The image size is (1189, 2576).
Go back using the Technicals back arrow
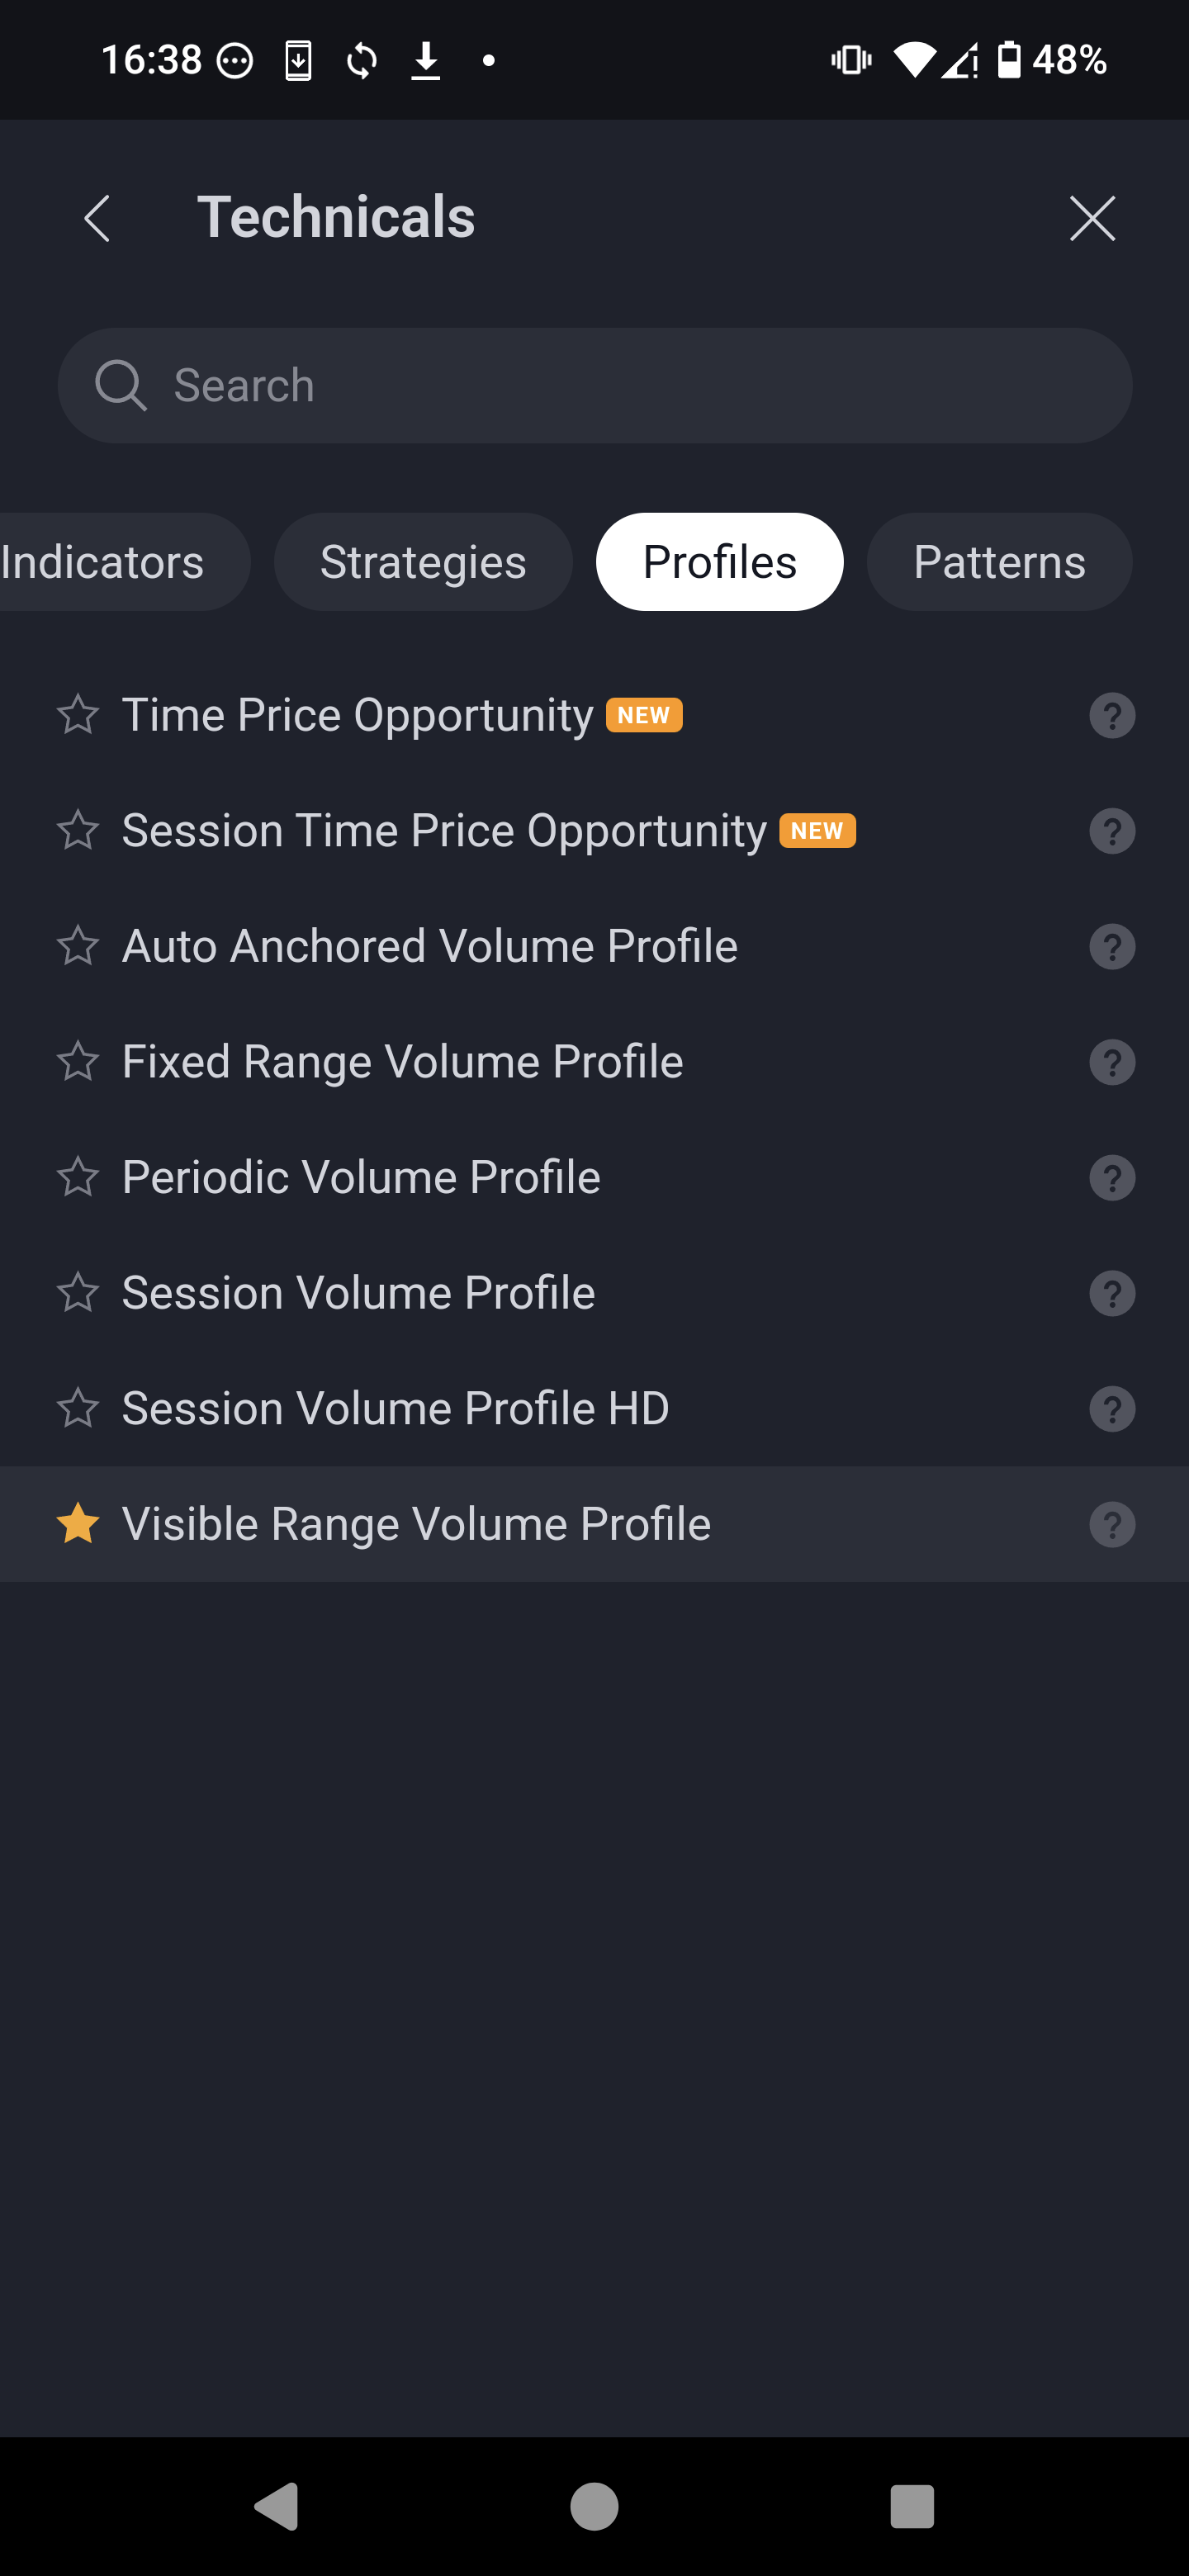(97, 218)
